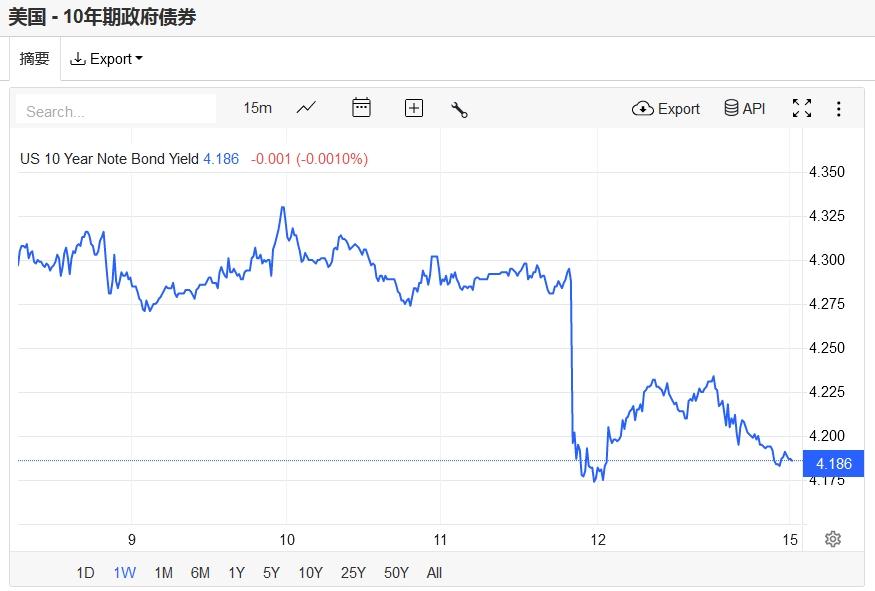Screen dimensions: 875x591
Task: Click the 4.186 current price marker
Action: pyautogui.click(x=834, y=463)
